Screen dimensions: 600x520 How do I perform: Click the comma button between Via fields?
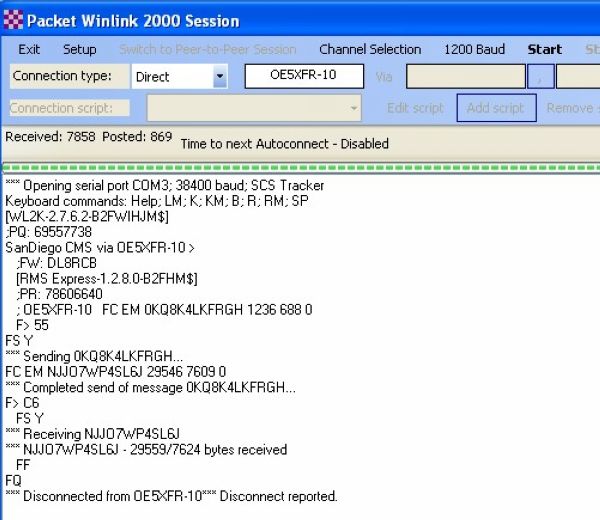click(541, 77)
